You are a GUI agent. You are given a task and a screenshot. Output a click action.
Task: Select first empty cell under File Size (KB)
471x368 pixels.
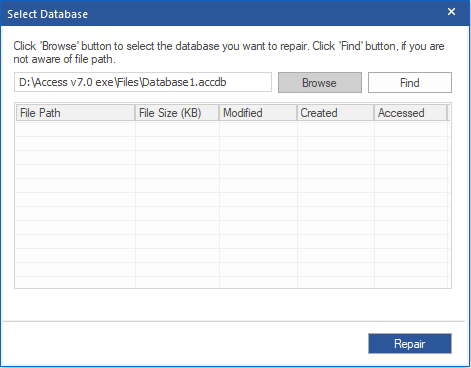click(177, 129)
